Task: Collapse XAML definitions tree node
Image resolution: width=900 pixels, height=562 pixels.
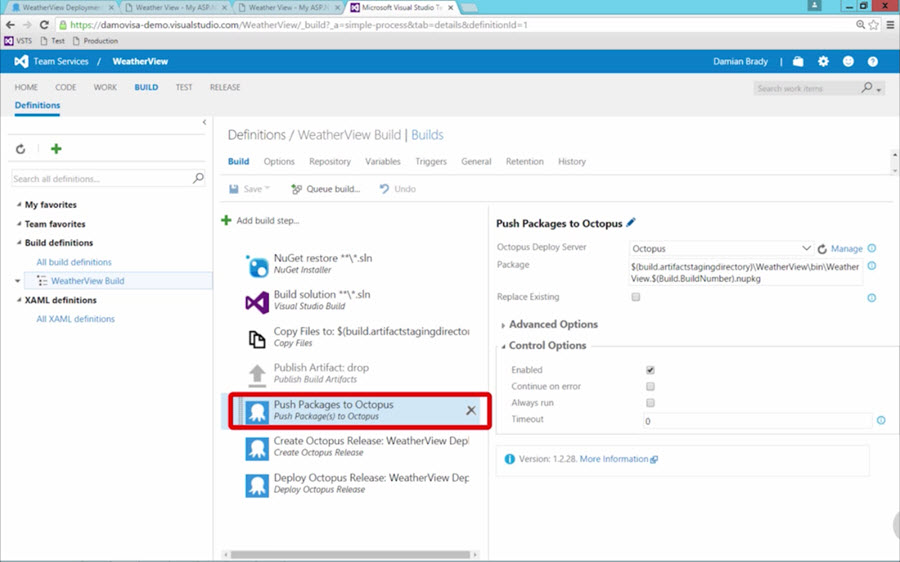Action: [19, 300]
